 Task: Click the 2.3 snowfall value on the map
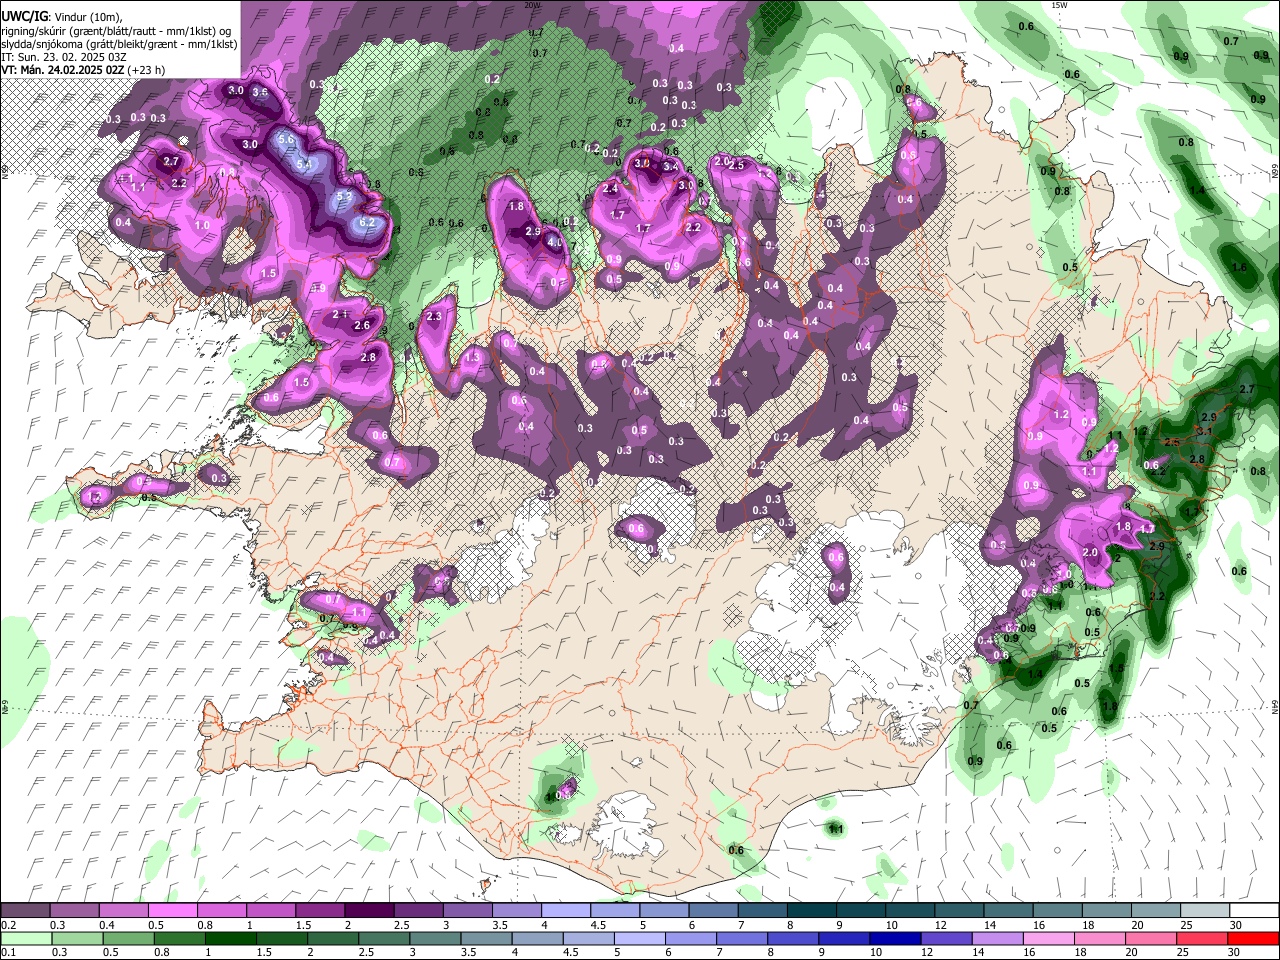click(x=433, y=316)
